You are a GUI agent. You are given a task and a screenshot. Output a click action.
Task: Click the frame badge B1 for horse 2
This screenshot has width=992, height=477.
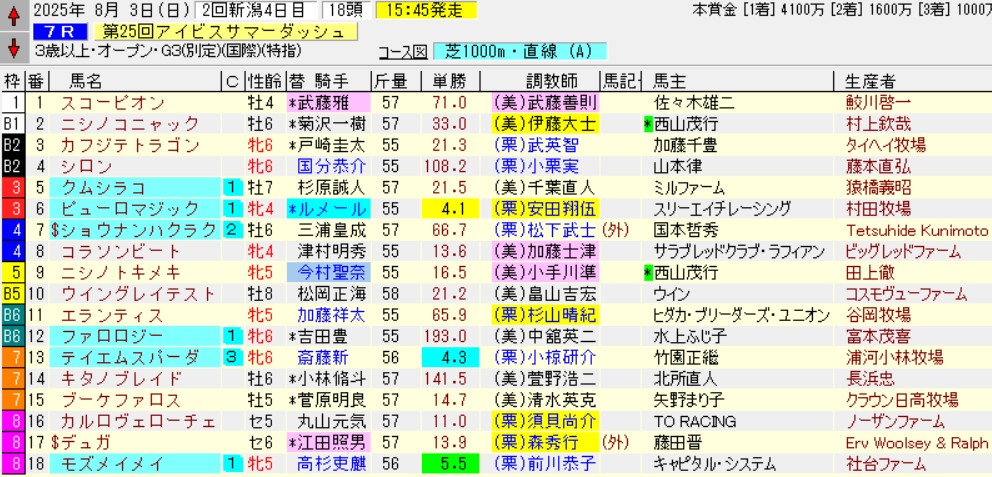click(x=12, y=124)
